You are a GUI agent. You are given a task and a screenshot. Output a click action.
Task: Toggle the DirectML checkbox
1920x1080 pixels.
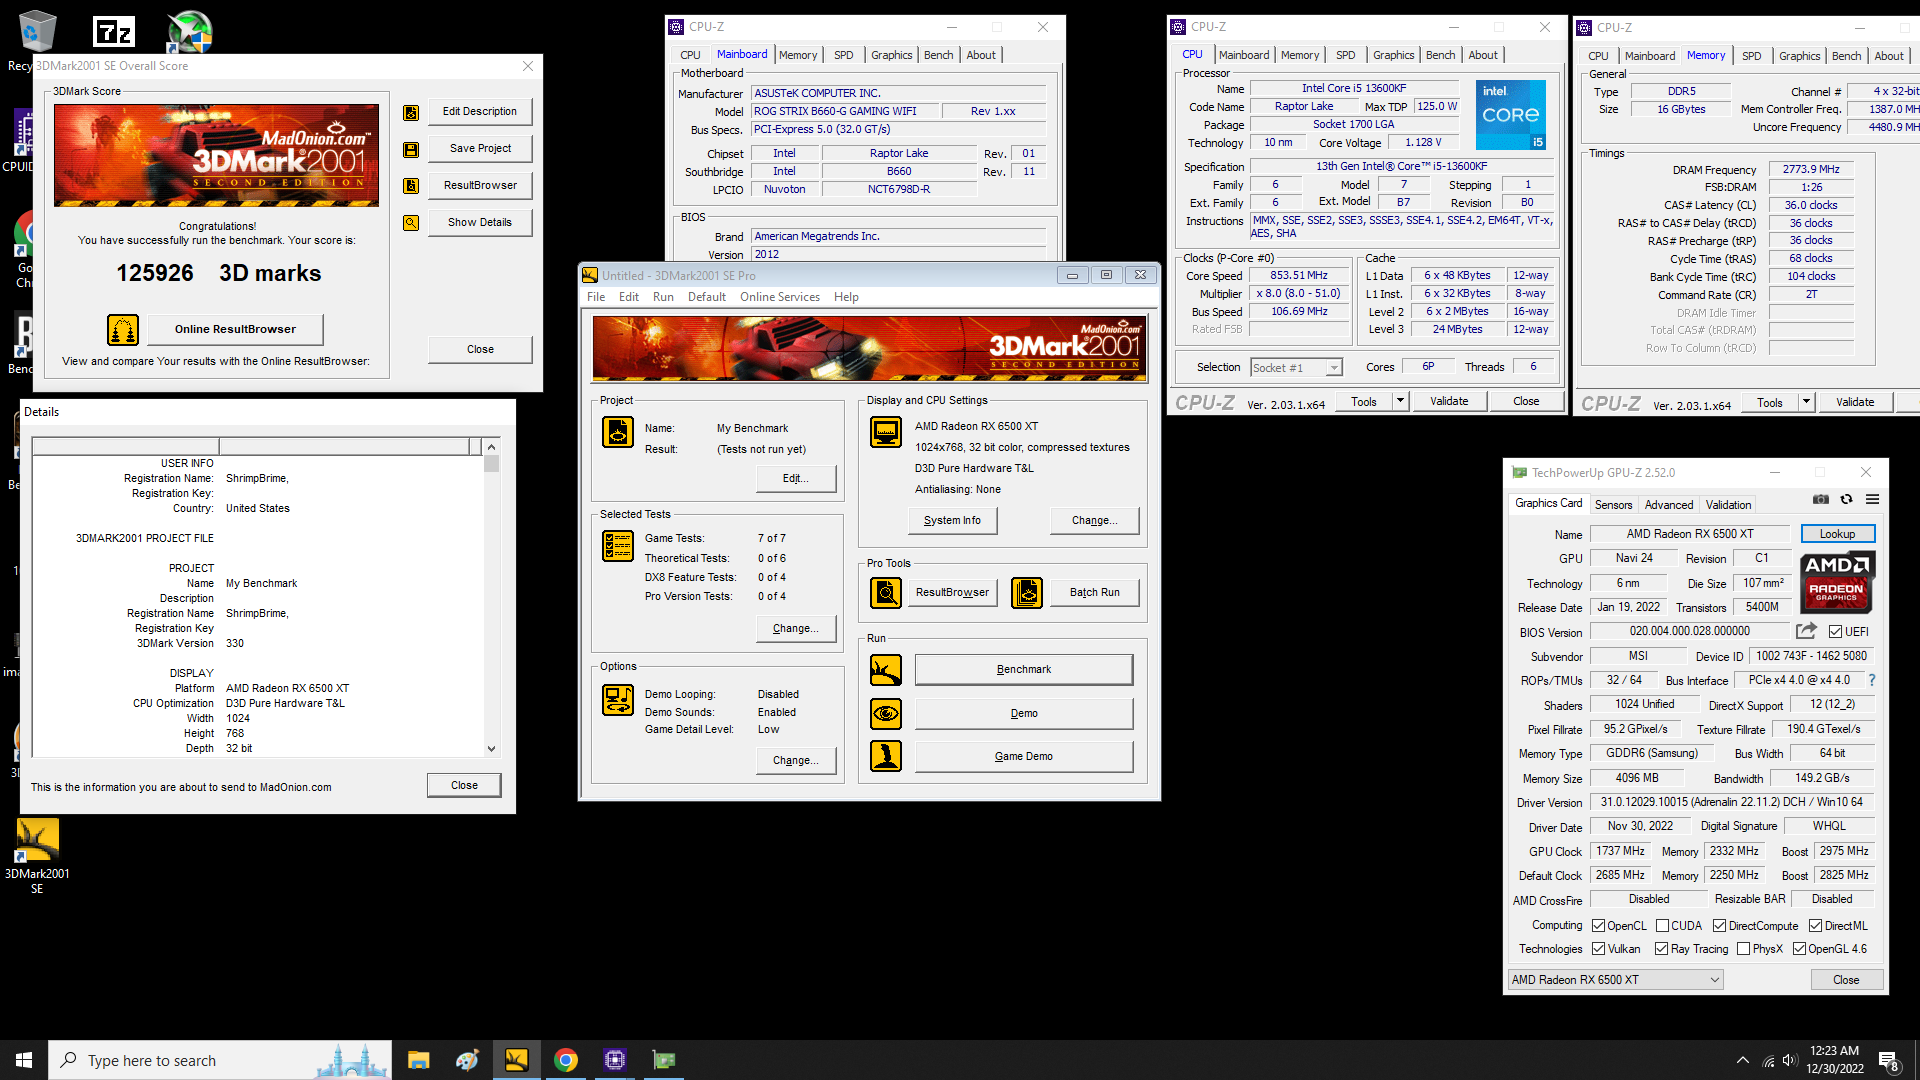point(1815,926)
